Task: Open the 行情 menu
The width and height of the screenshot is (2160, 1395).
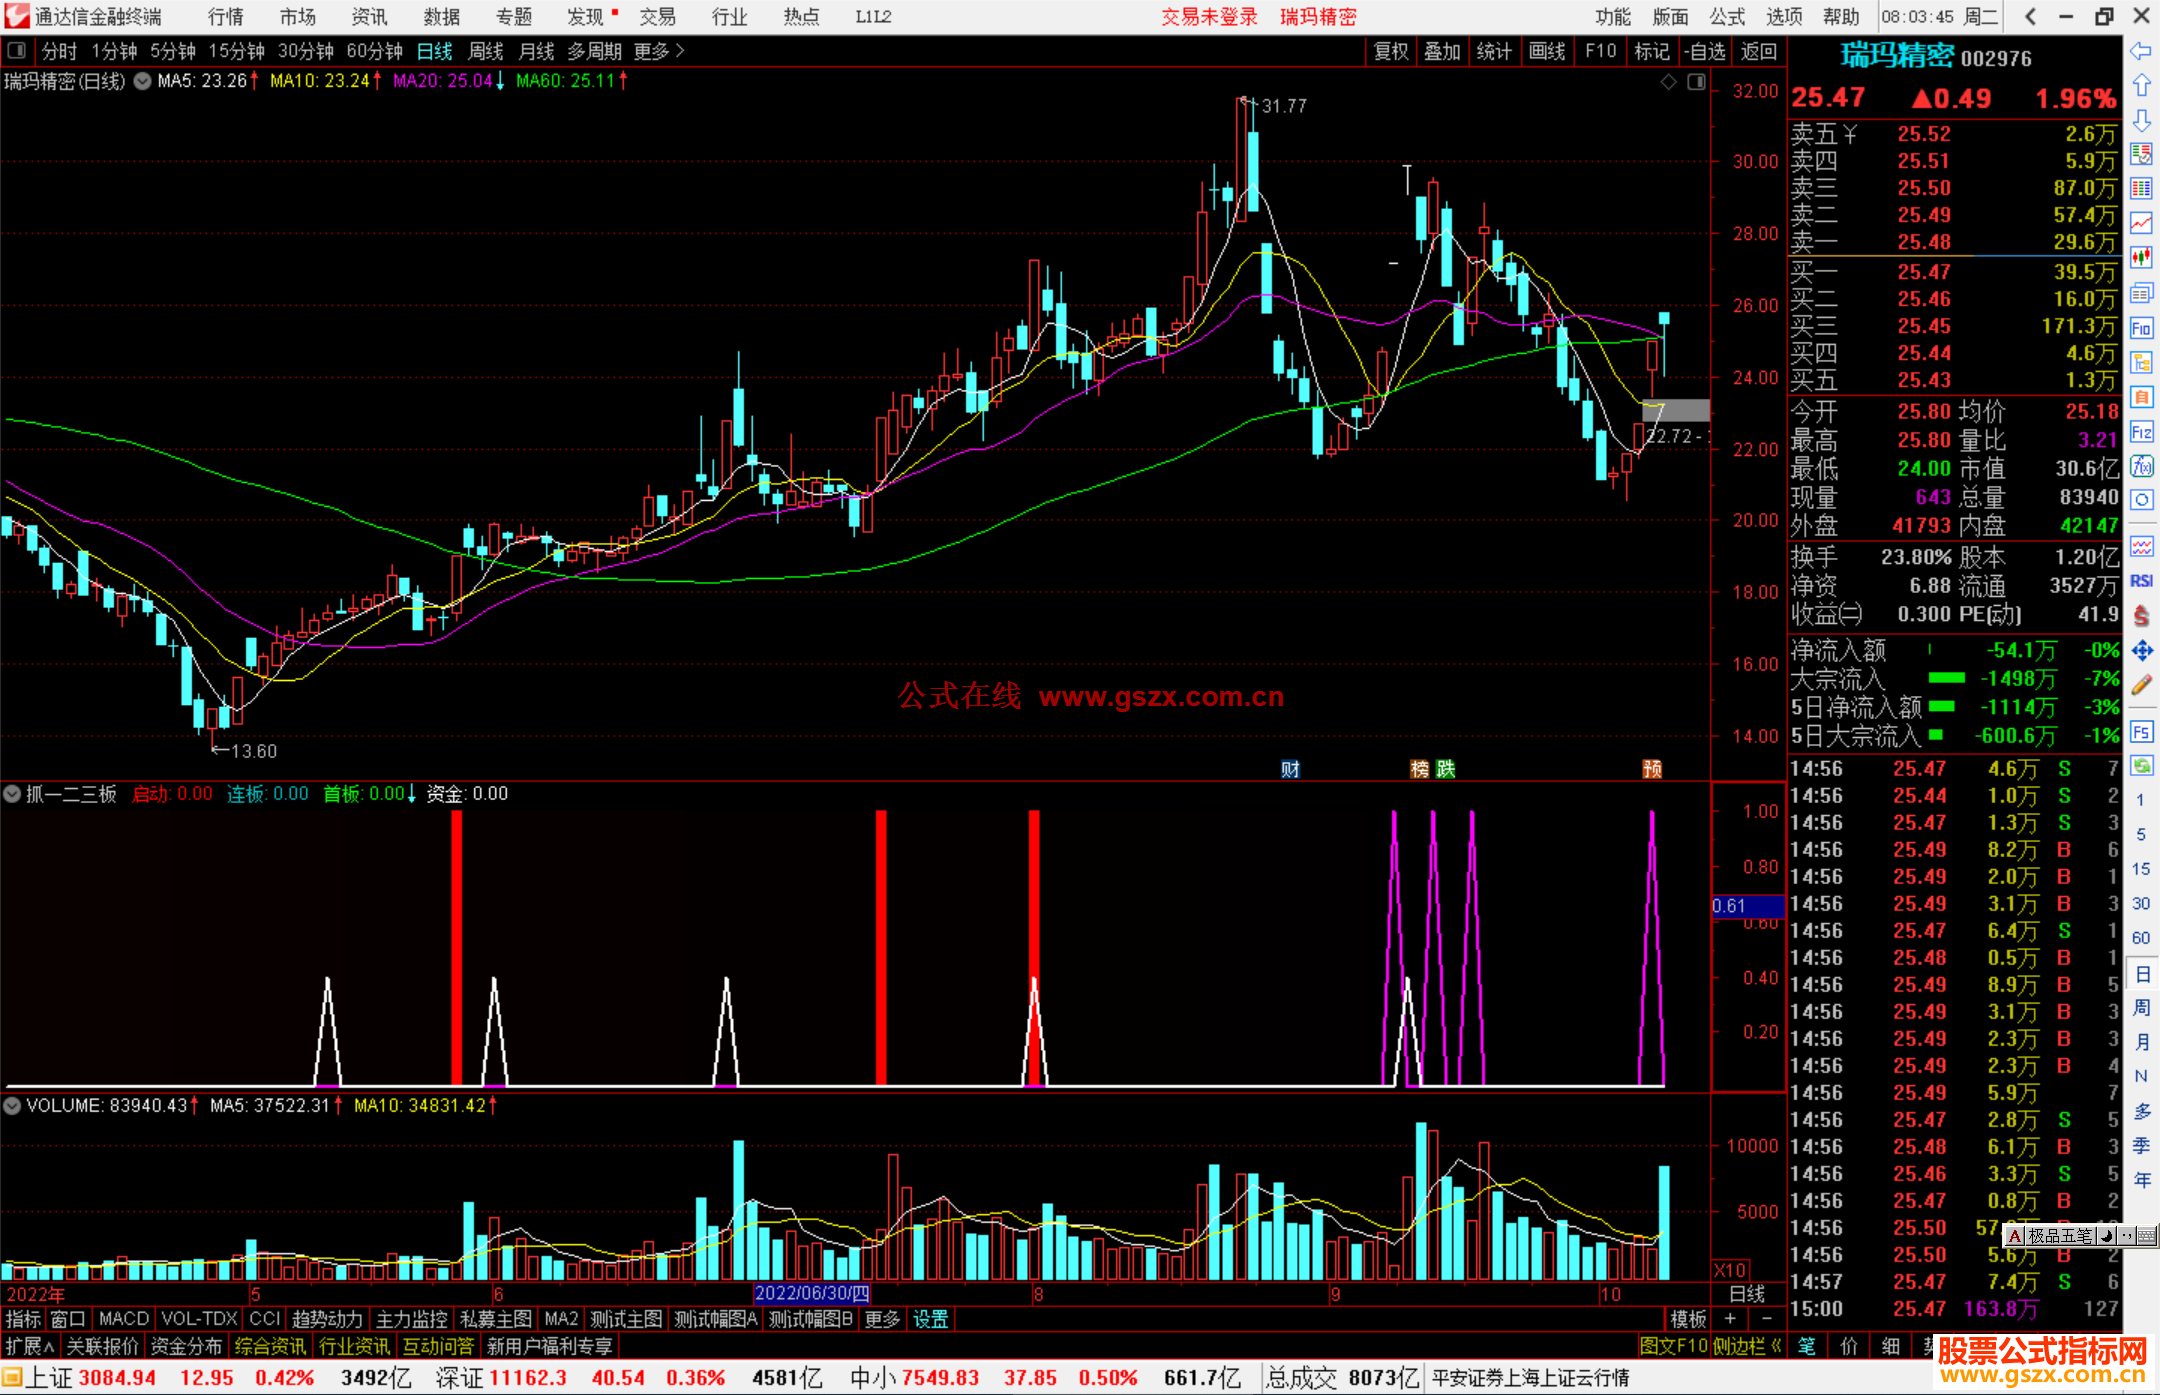Action: (226, 16)
